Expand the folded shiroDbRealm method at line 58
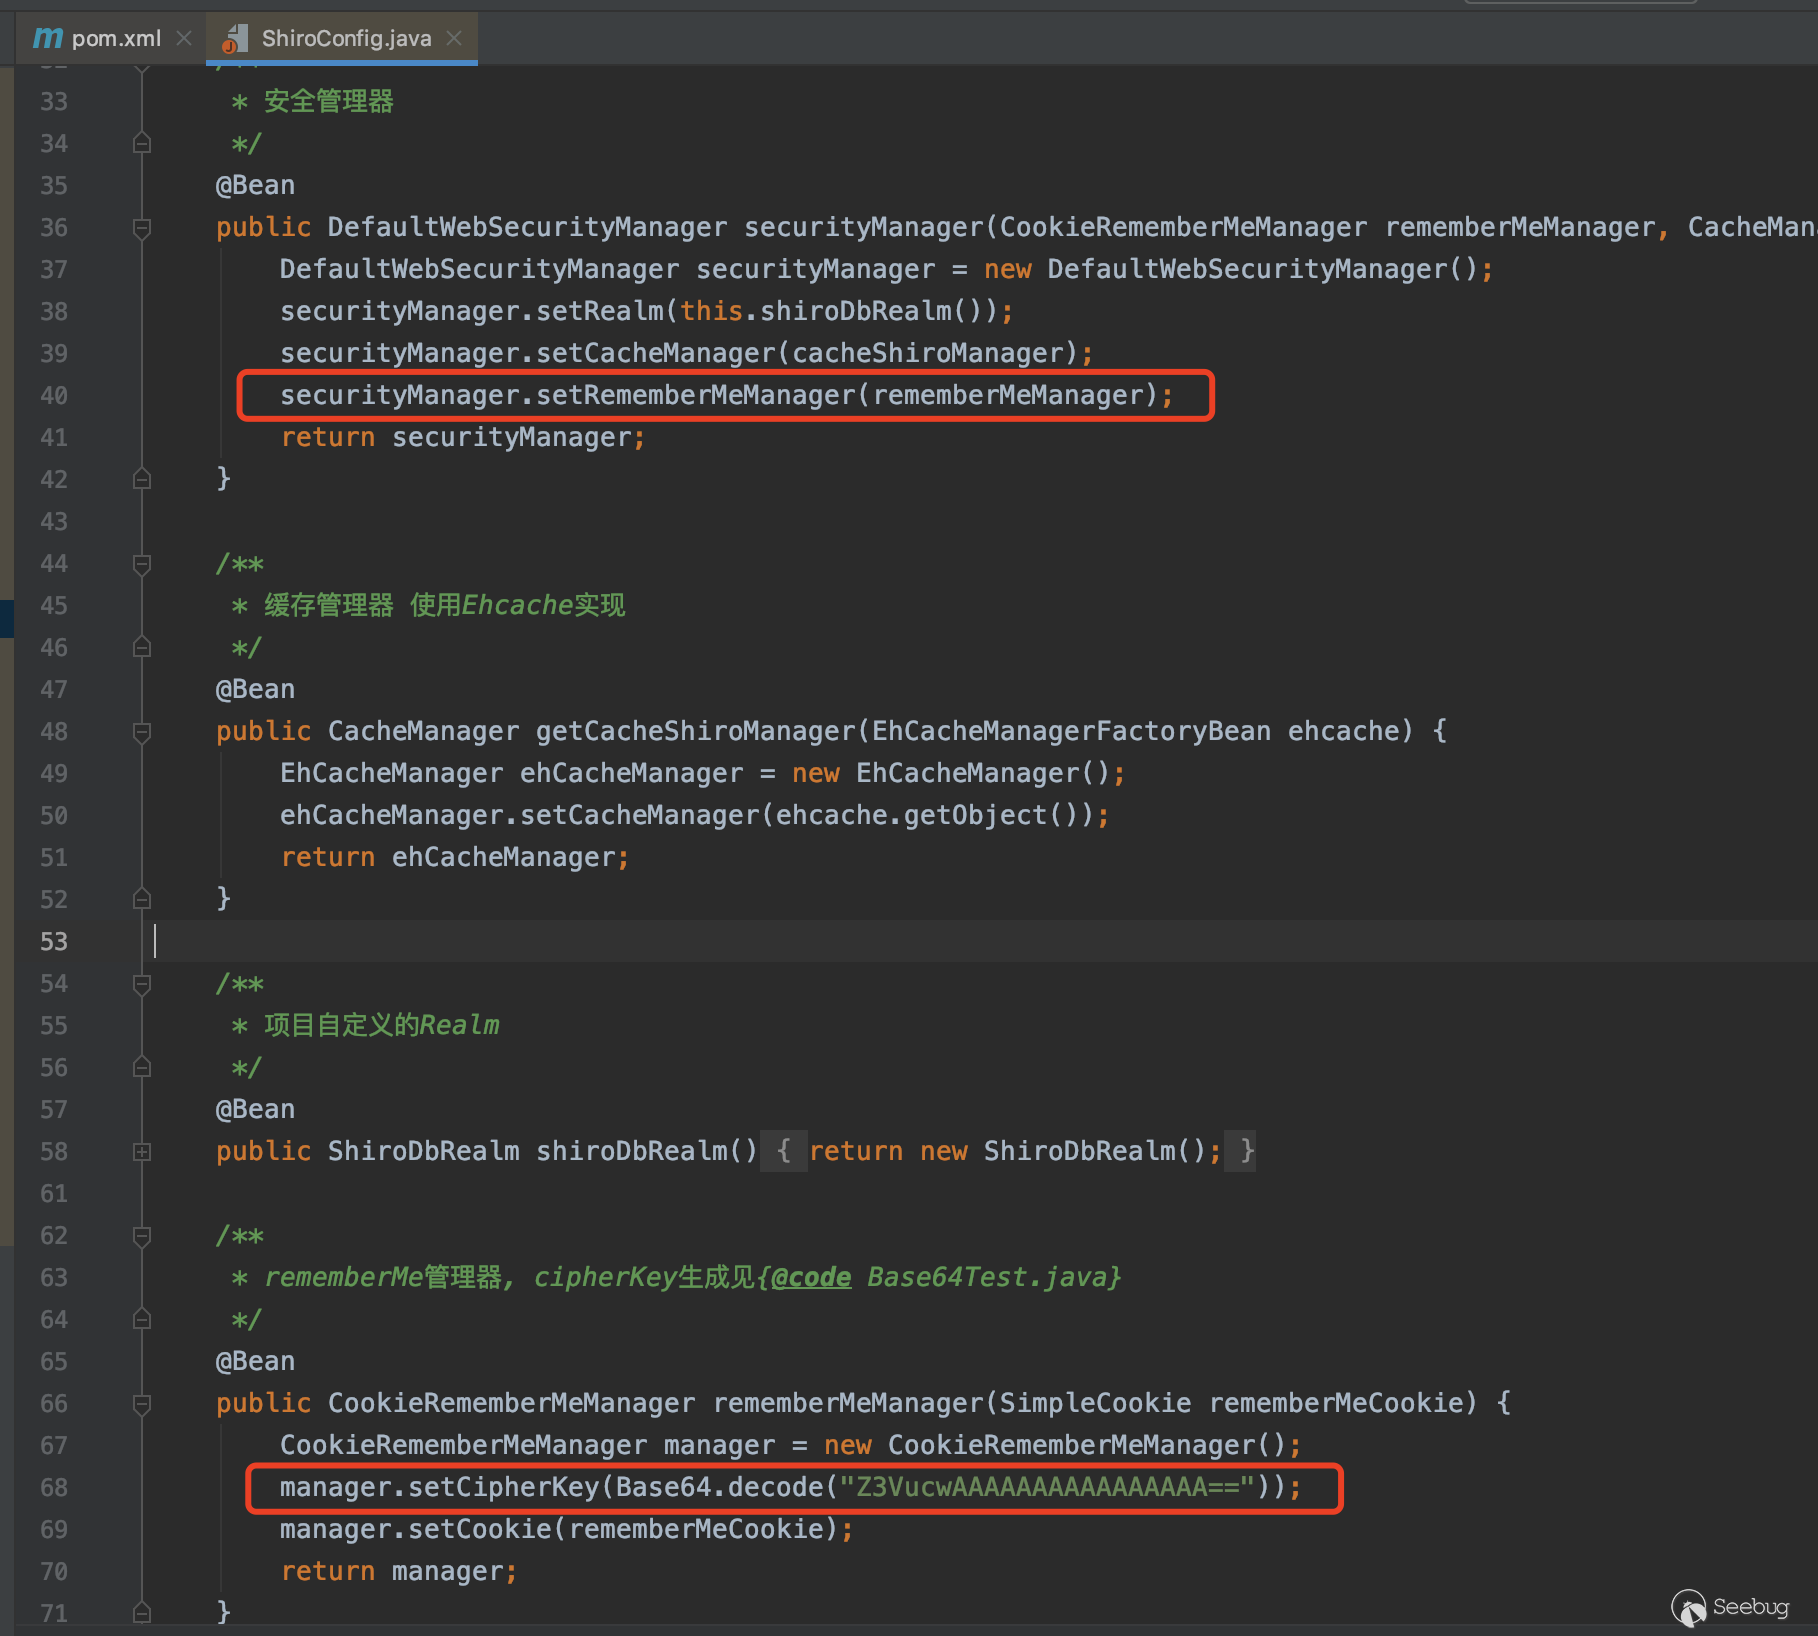 coord(142,1152)
